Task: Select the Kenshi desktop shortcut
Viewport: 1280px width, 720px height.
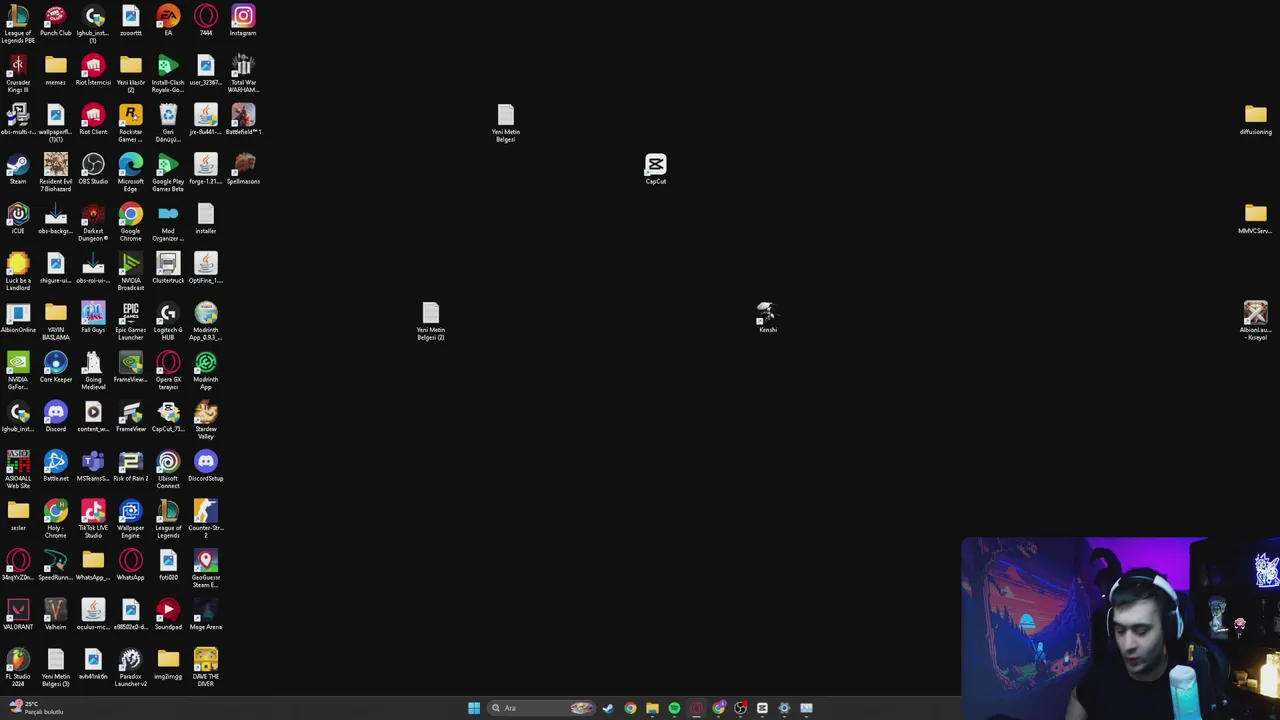Action: coord(767,317)
